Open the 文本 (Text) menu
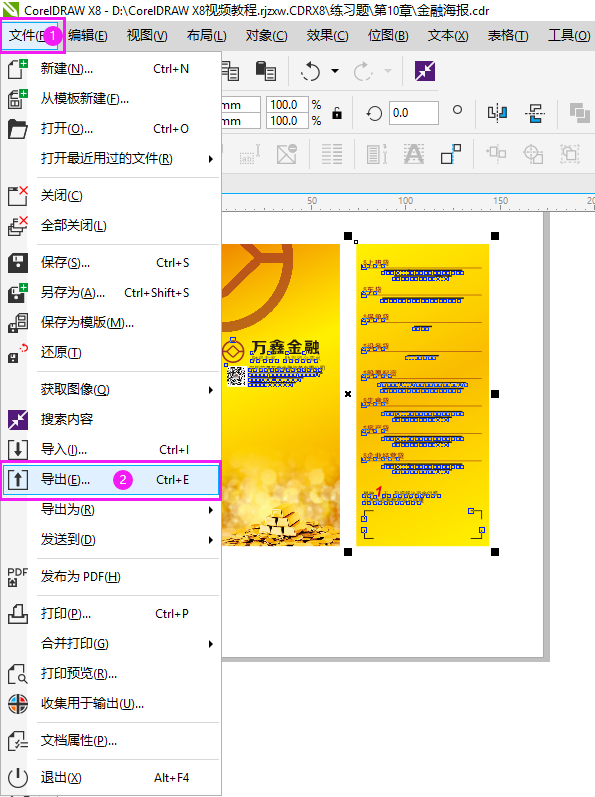Image resolution: width=595 pixels, height=797 pixels. click(x=448, y=35)
